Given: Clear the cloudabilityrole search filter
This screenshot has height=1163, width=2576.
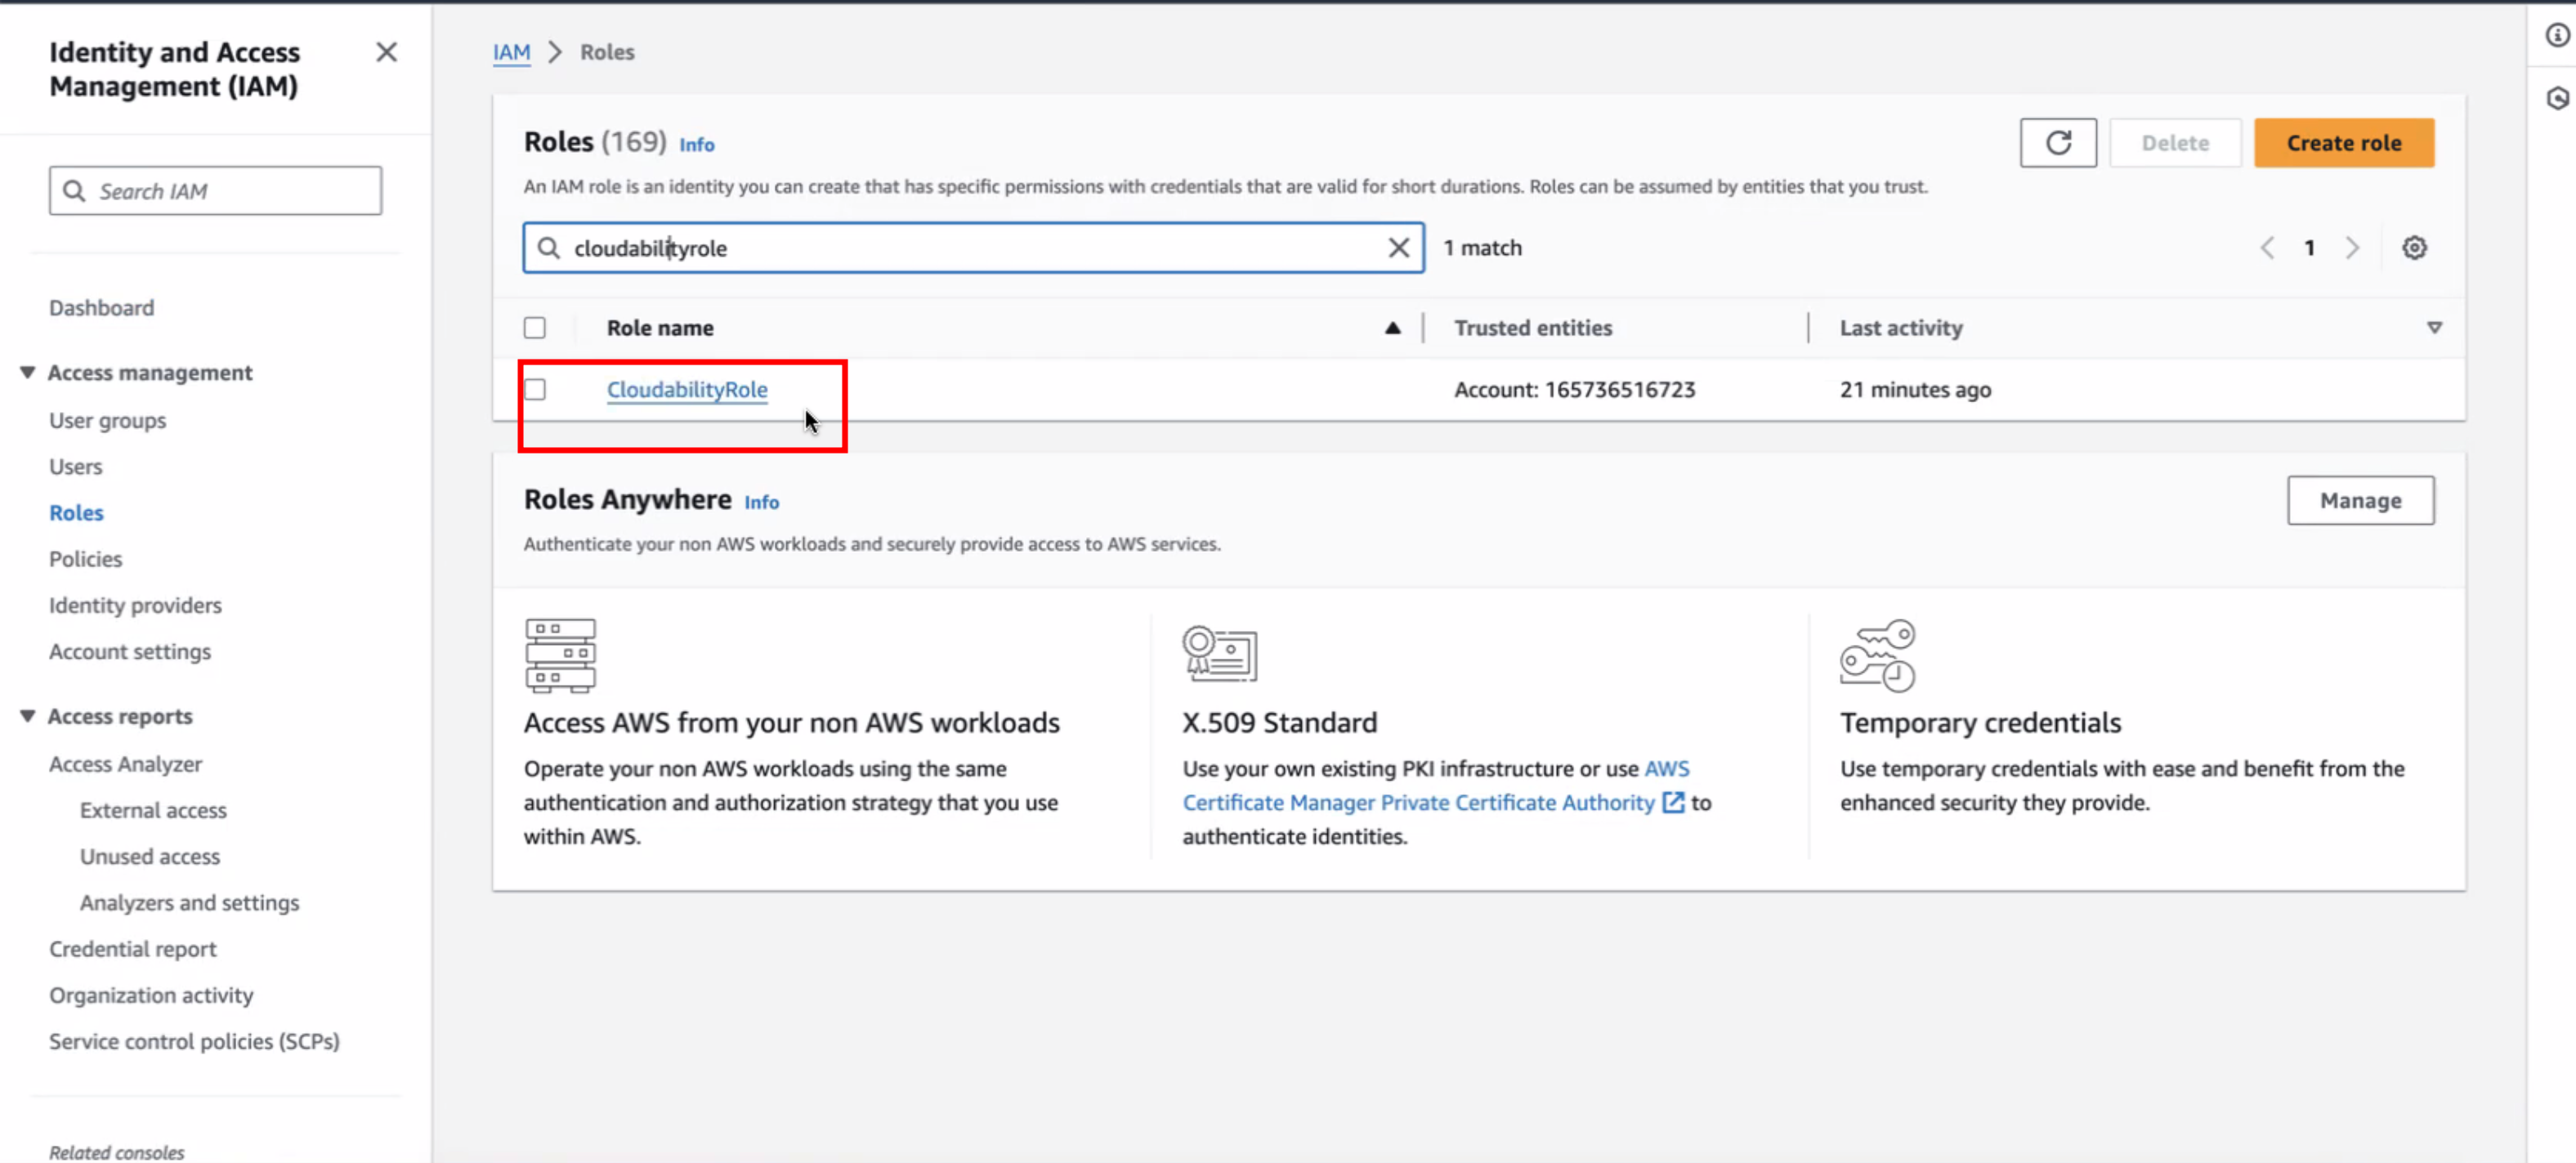Looking at the screenshot, I should [x=1398, y=248].
